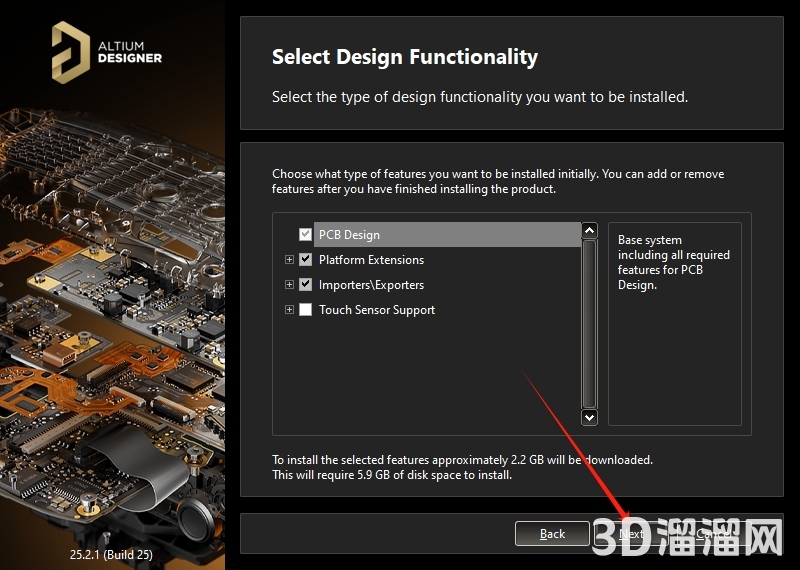The height and width of the screenshot is (570, 800).
Task: Select the Touch Sensor Support label
Action: (377, 310)
